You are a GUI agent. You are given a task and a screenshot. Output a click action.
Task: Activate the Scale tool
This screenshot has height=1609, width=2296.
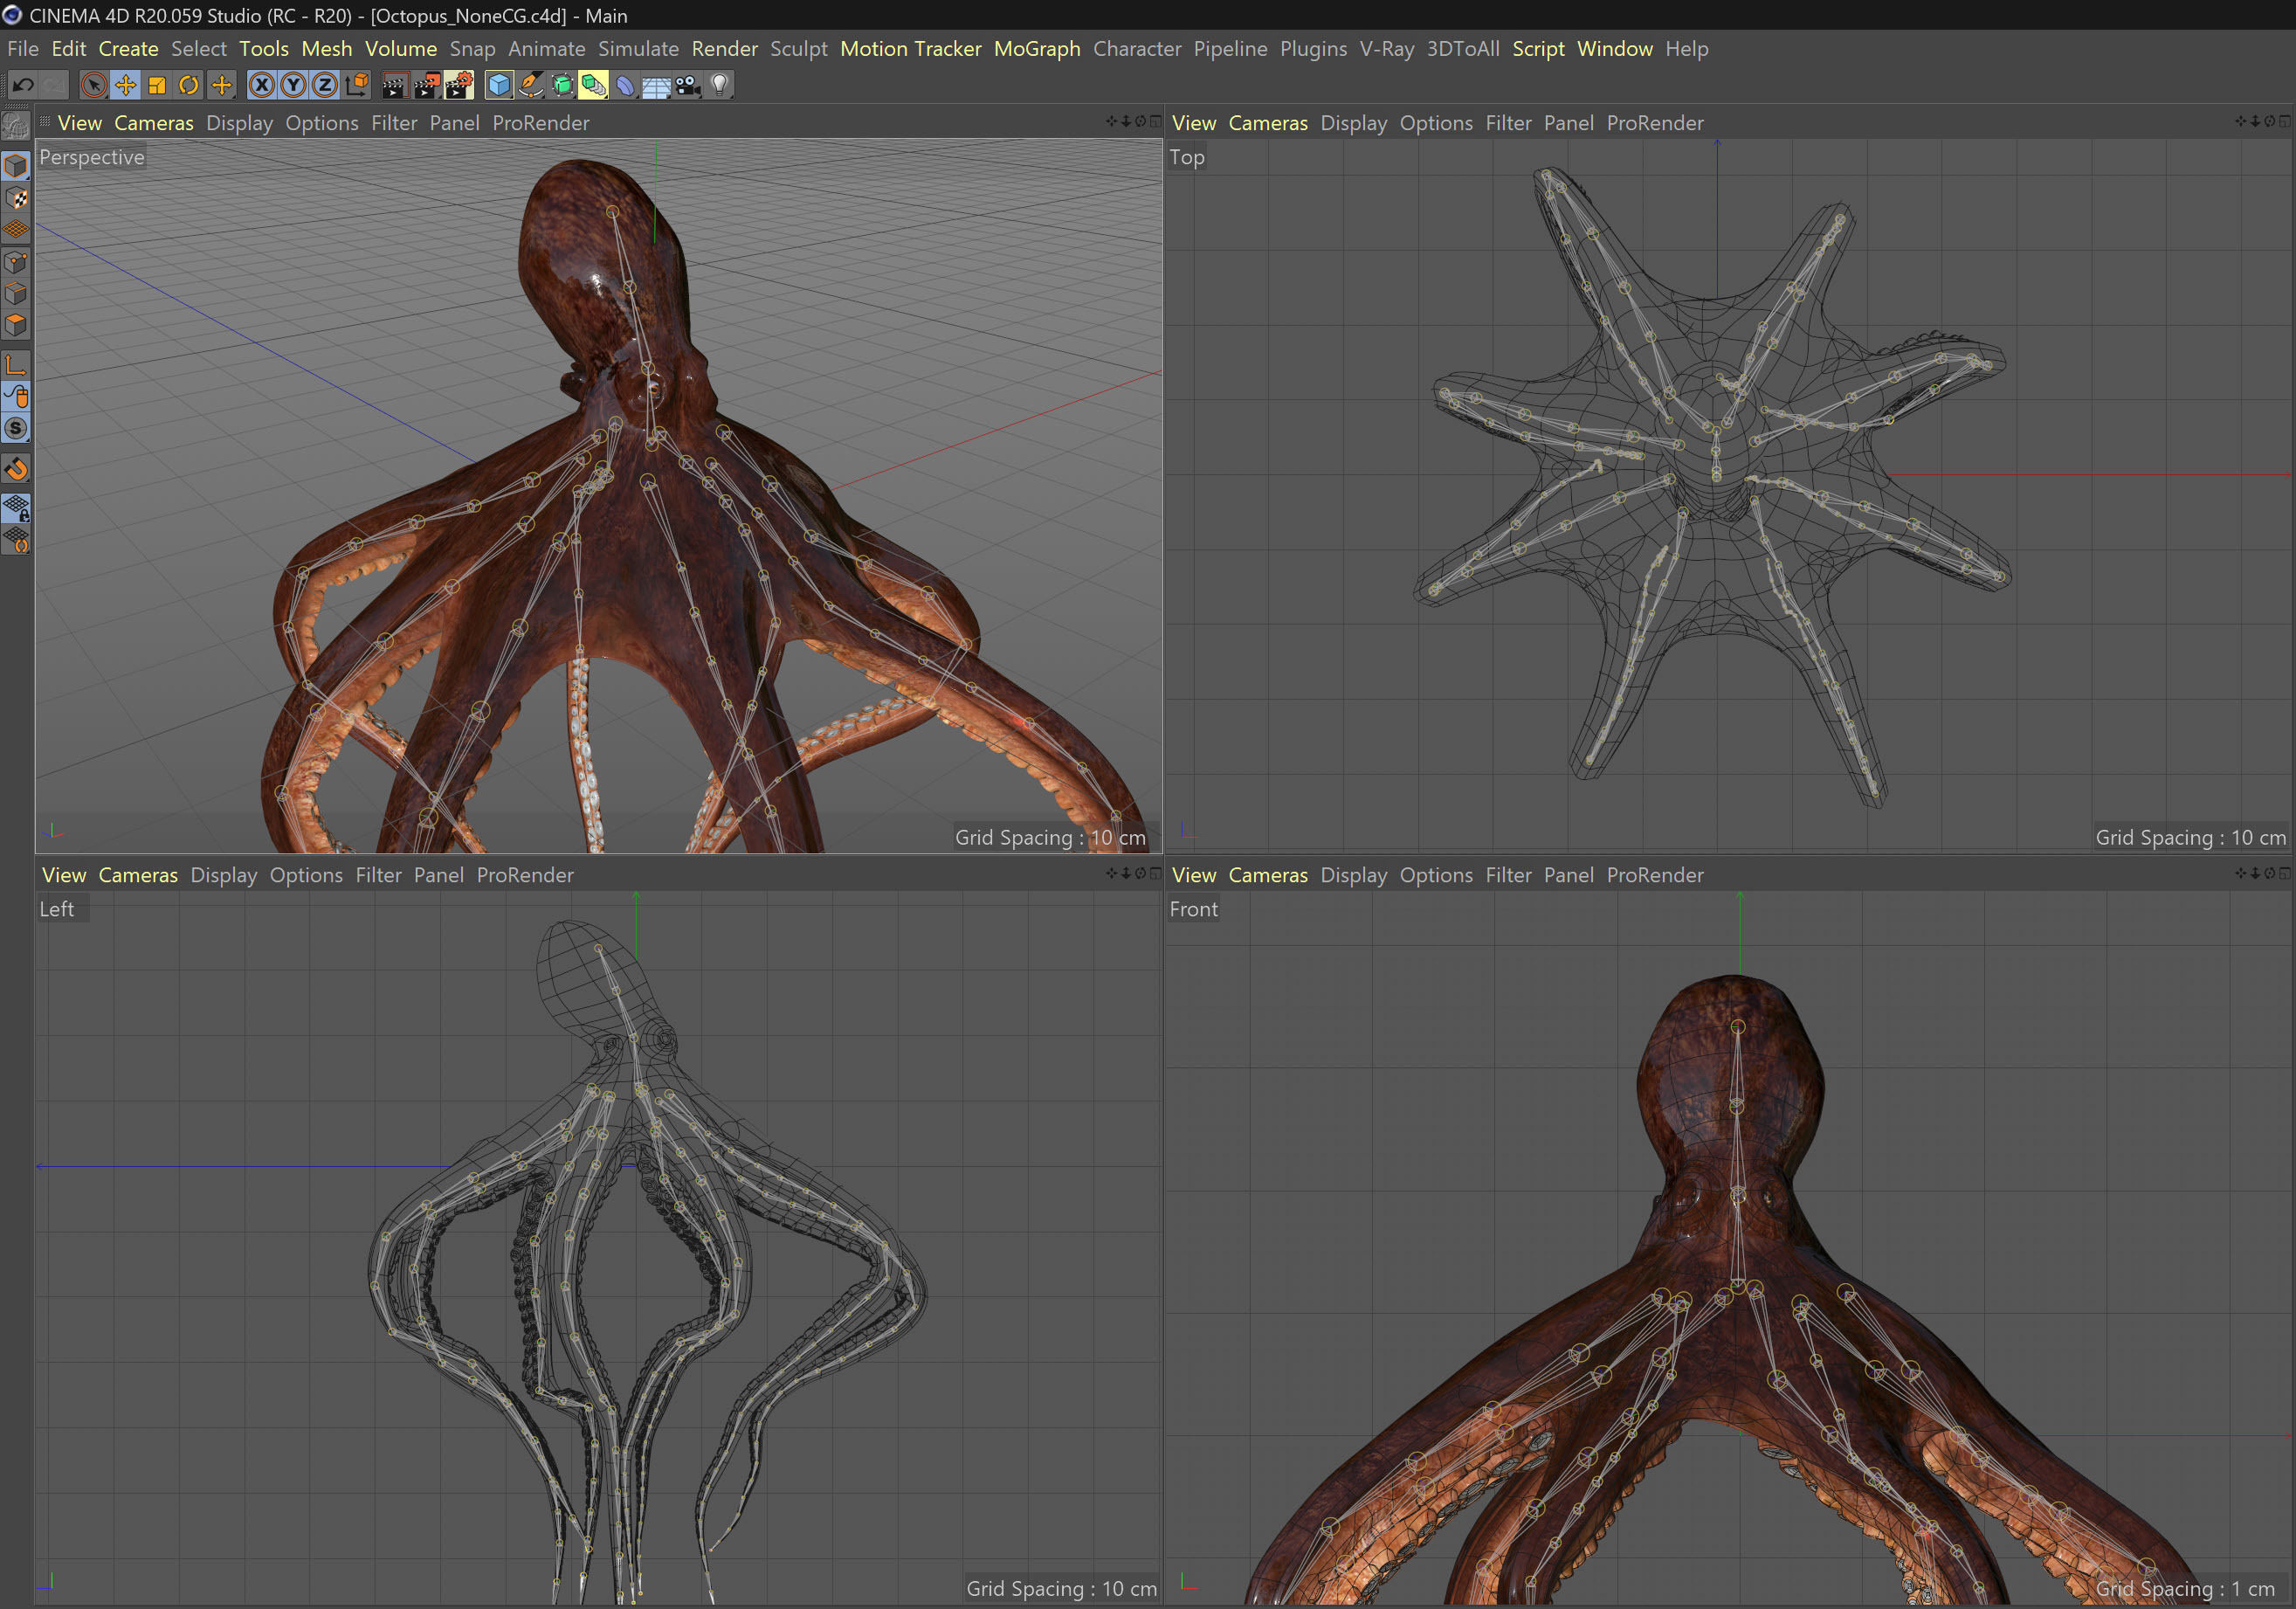click(157, 85)
